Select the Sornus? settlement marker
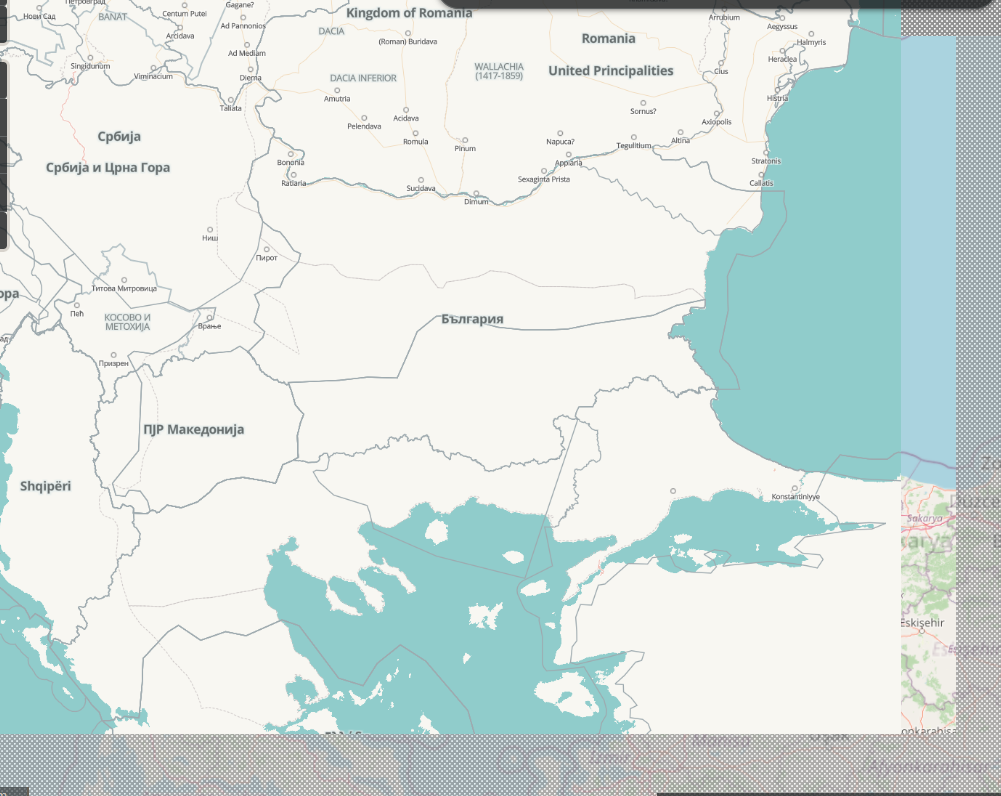 (x=644, y=102)
